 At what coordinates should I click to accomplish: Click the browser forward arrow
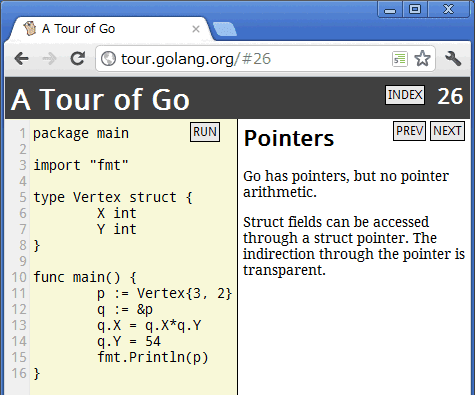pos(49,59)
